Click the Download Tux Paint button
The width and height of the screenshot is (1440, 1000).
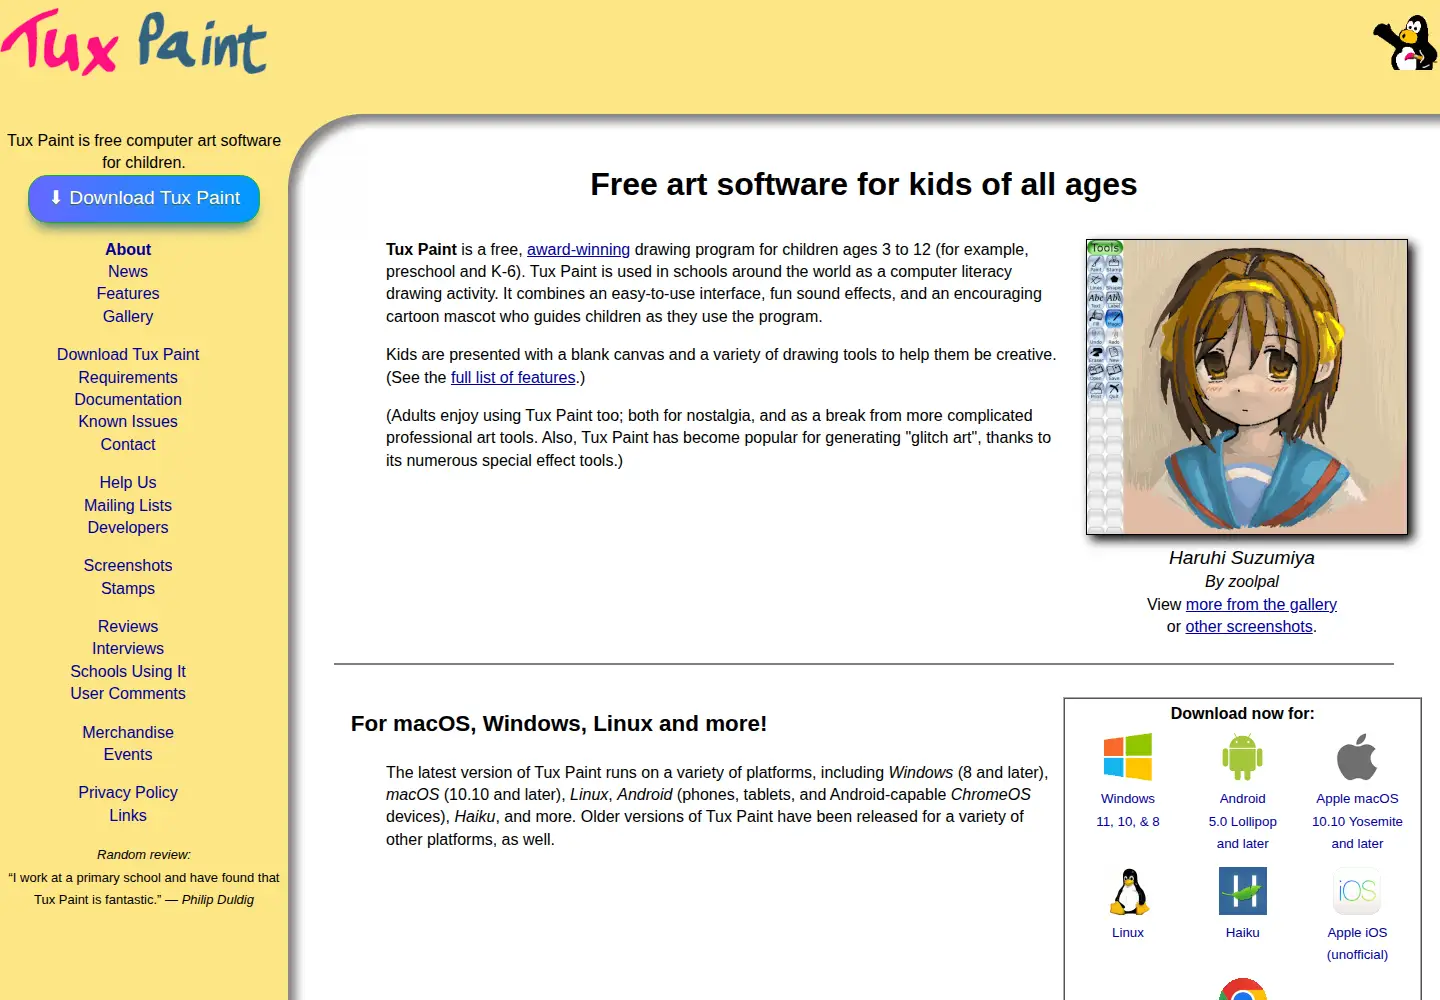144,198
